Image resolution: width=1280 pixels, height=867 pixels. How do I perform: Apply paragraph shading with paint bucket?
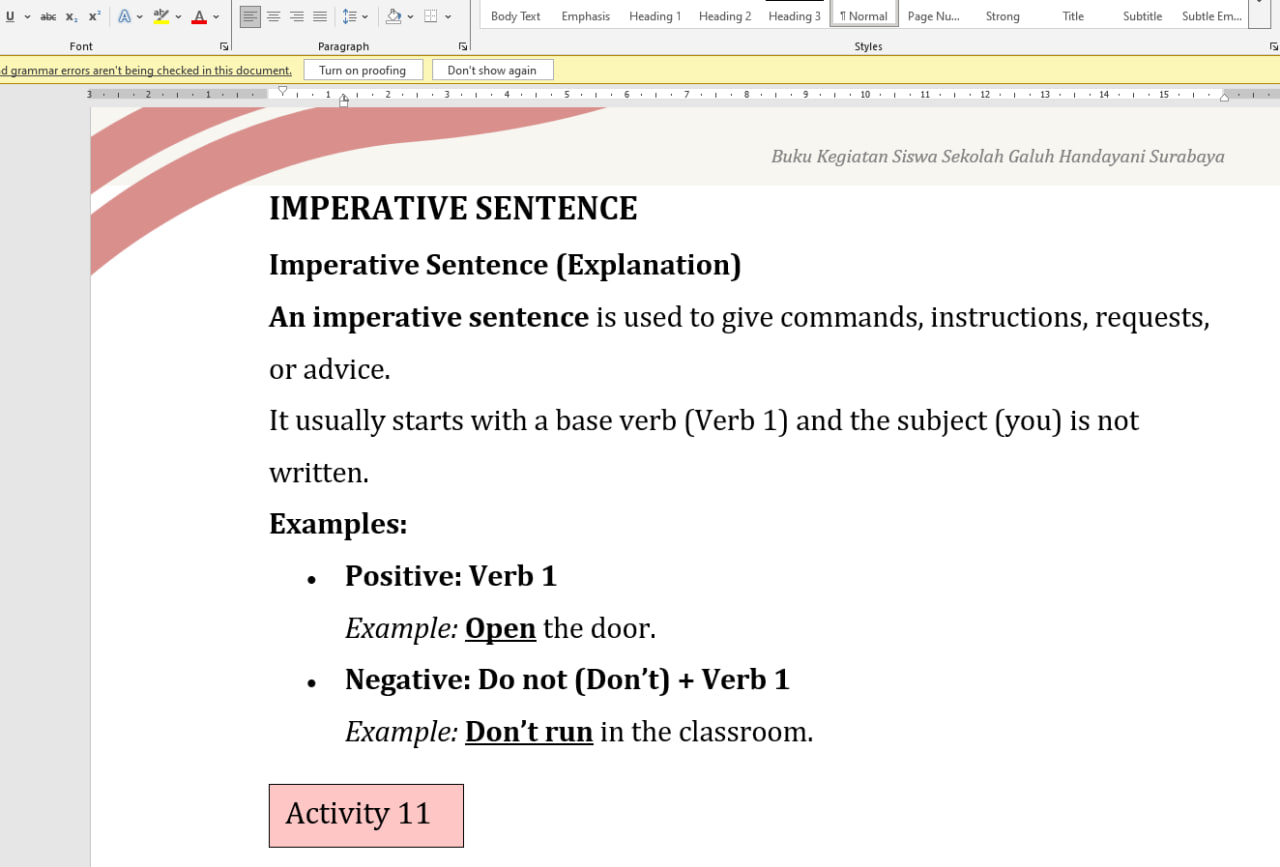(394, 16)
